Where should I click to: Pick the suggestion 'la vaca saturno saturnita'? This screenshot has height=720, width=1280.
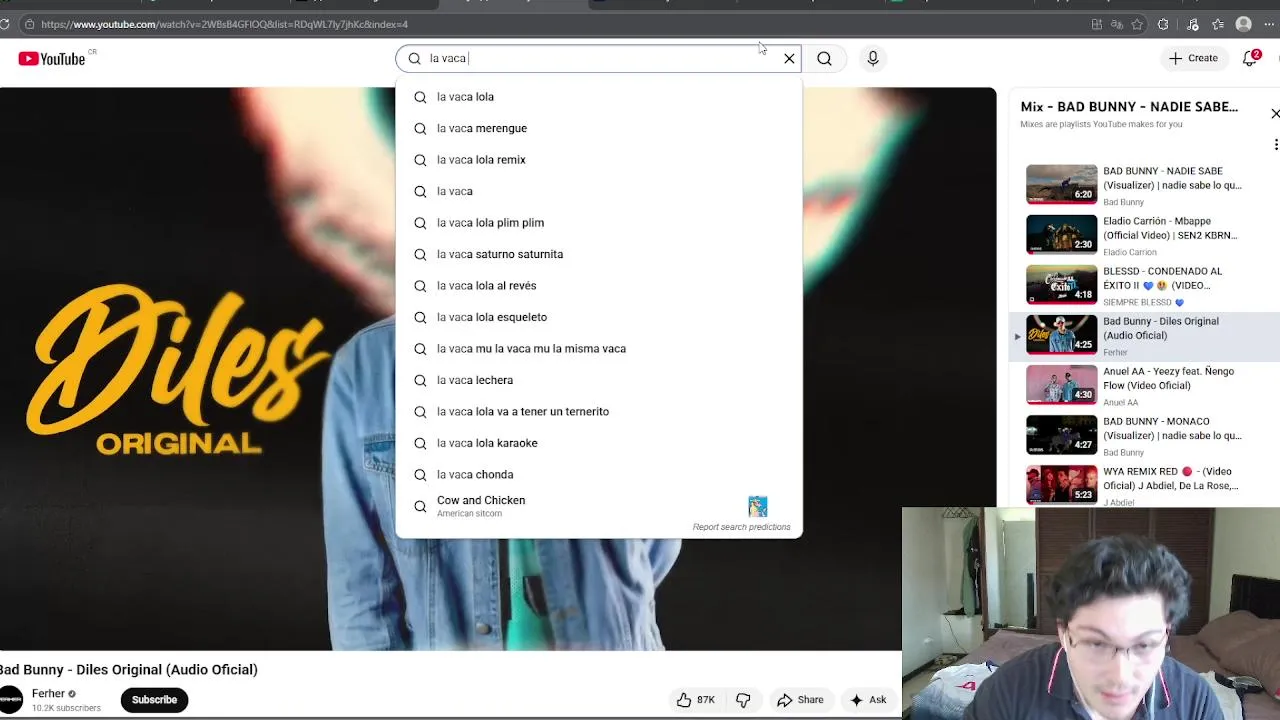coord(599,254)
